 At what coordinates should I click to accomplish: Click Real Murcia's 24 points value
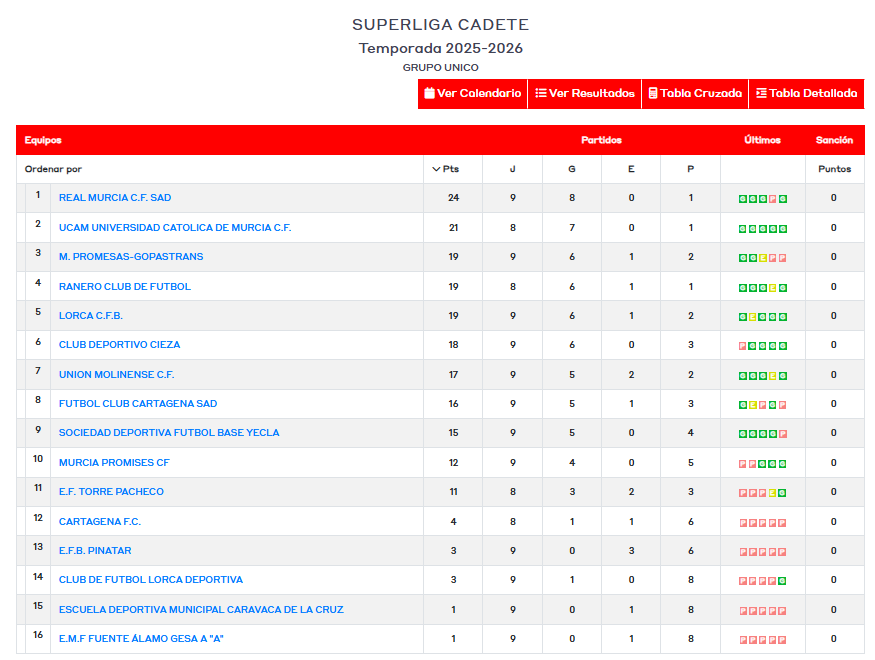(453, 197)
